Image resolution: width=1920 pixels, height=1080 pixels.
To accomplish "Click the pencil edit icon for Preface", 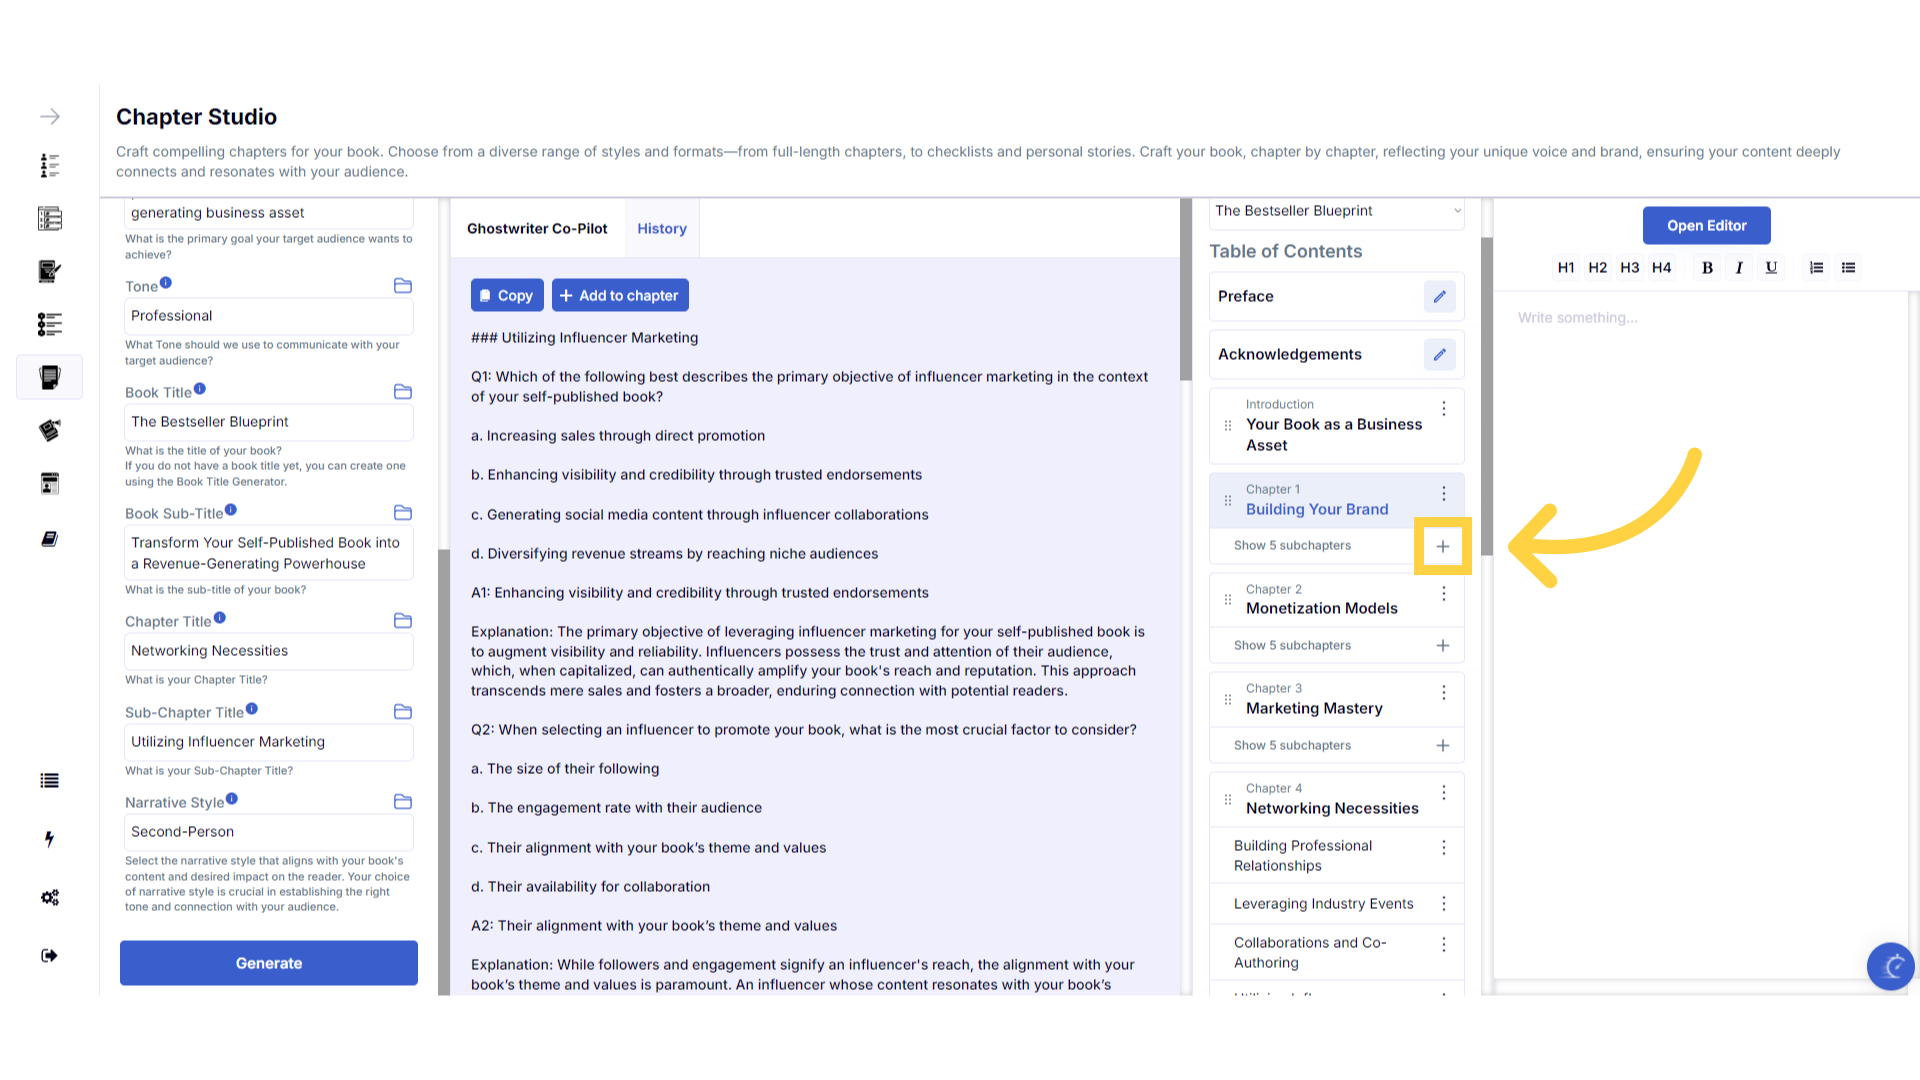I will click(x=1439, y=297).
